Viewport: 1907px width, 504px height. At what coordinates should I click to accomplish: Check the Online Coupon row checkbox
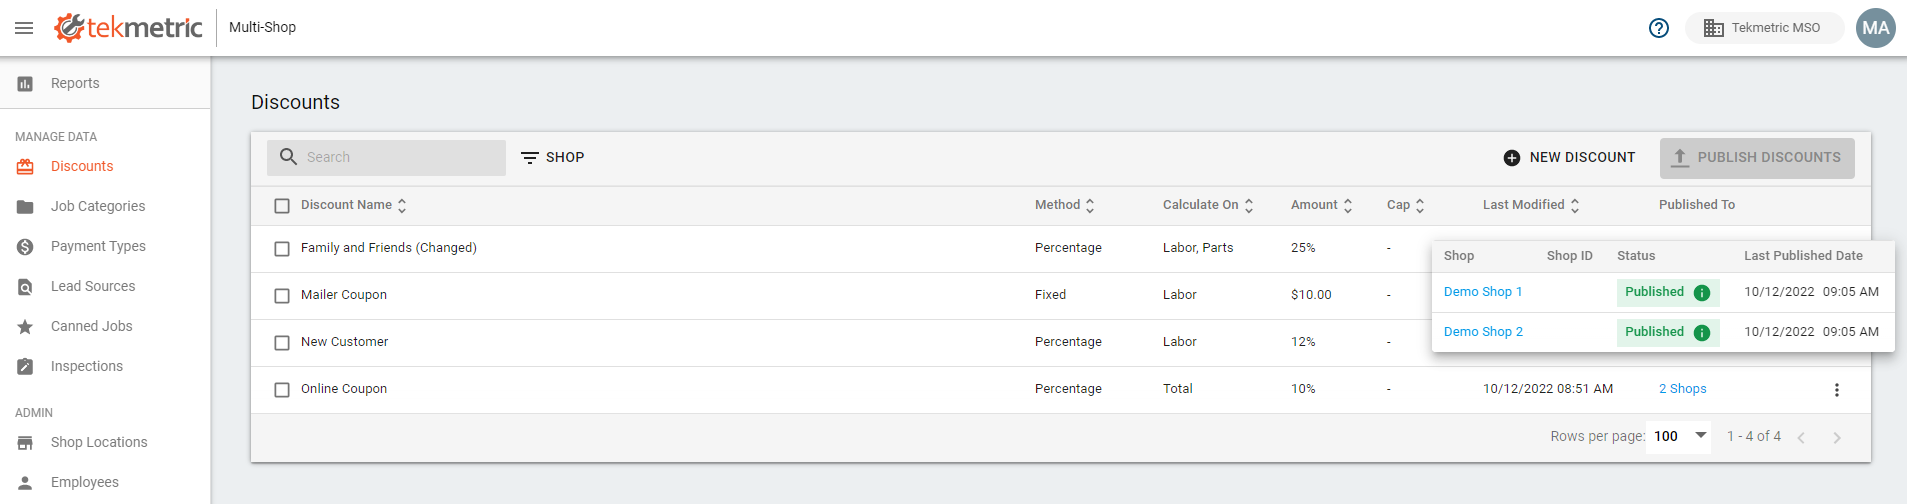[282, 390]
